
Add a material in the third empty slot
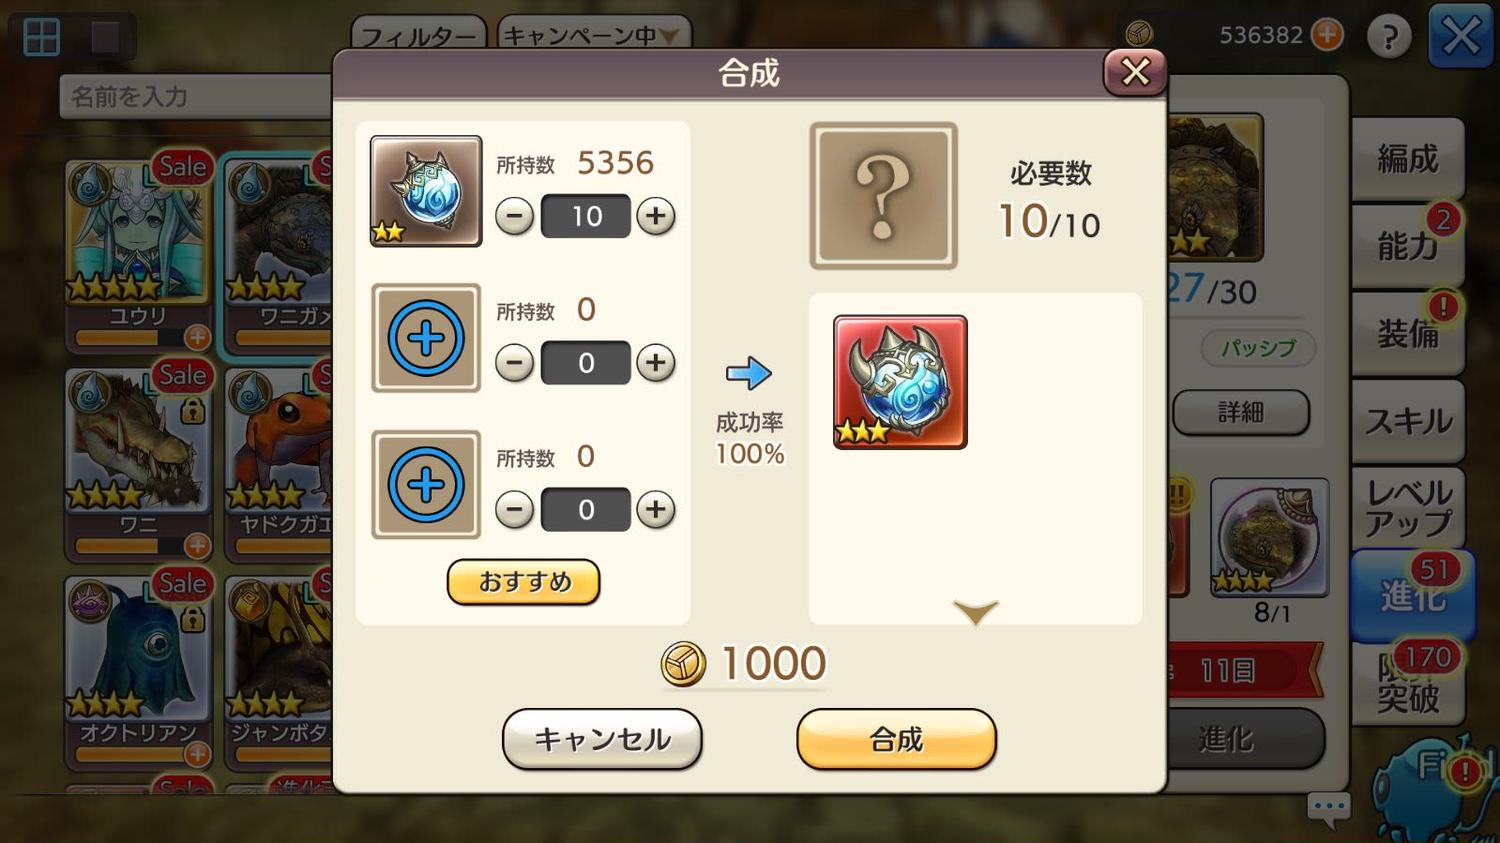(426, 485)
